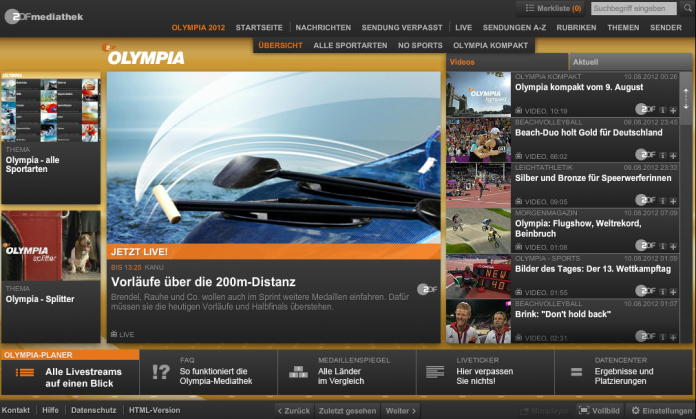Click the FAQ question mark icon

pos(160,373)
